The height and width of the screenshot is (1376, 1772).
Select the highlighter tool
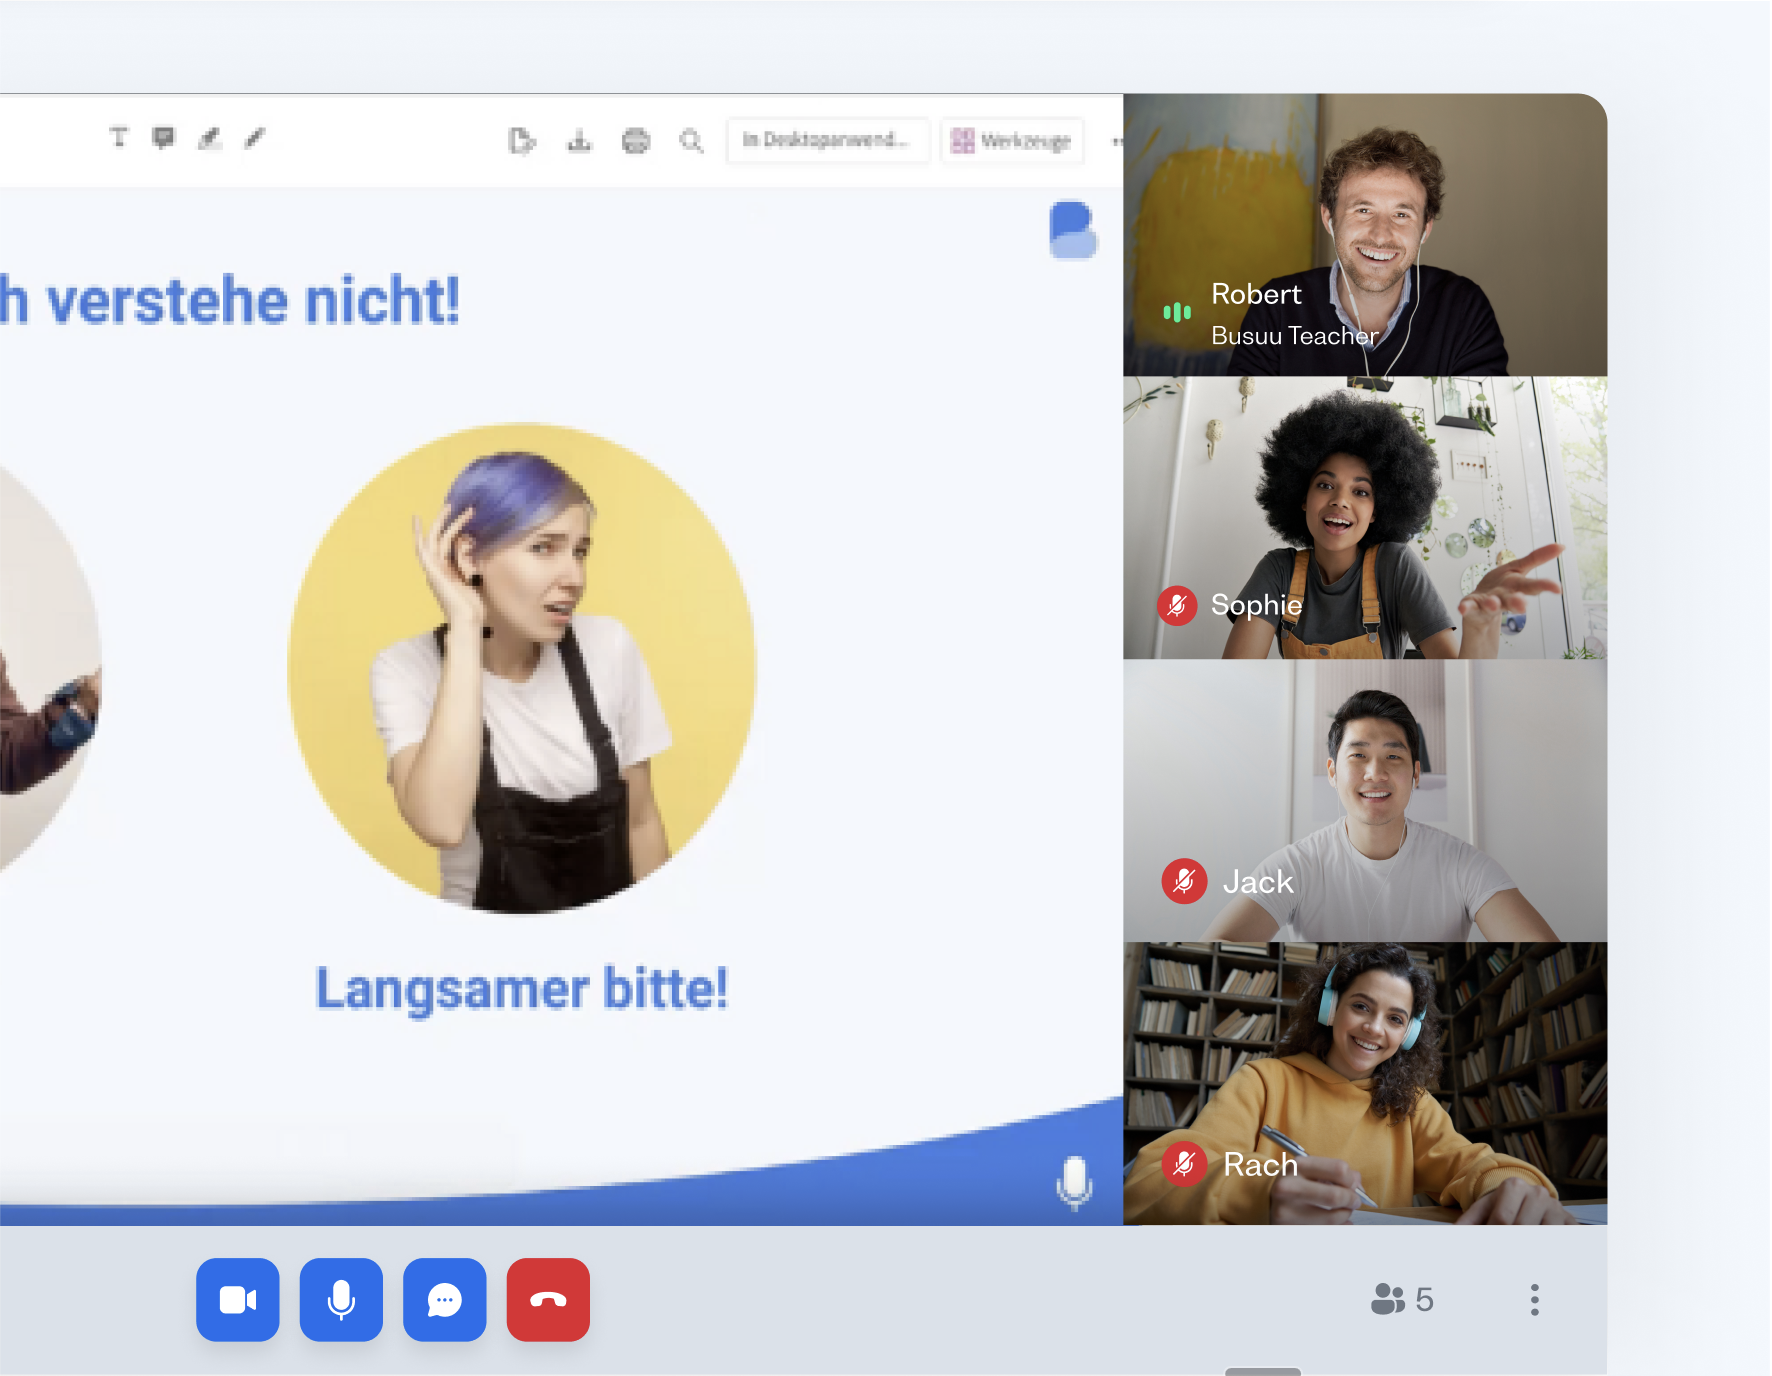coord(209,138)
